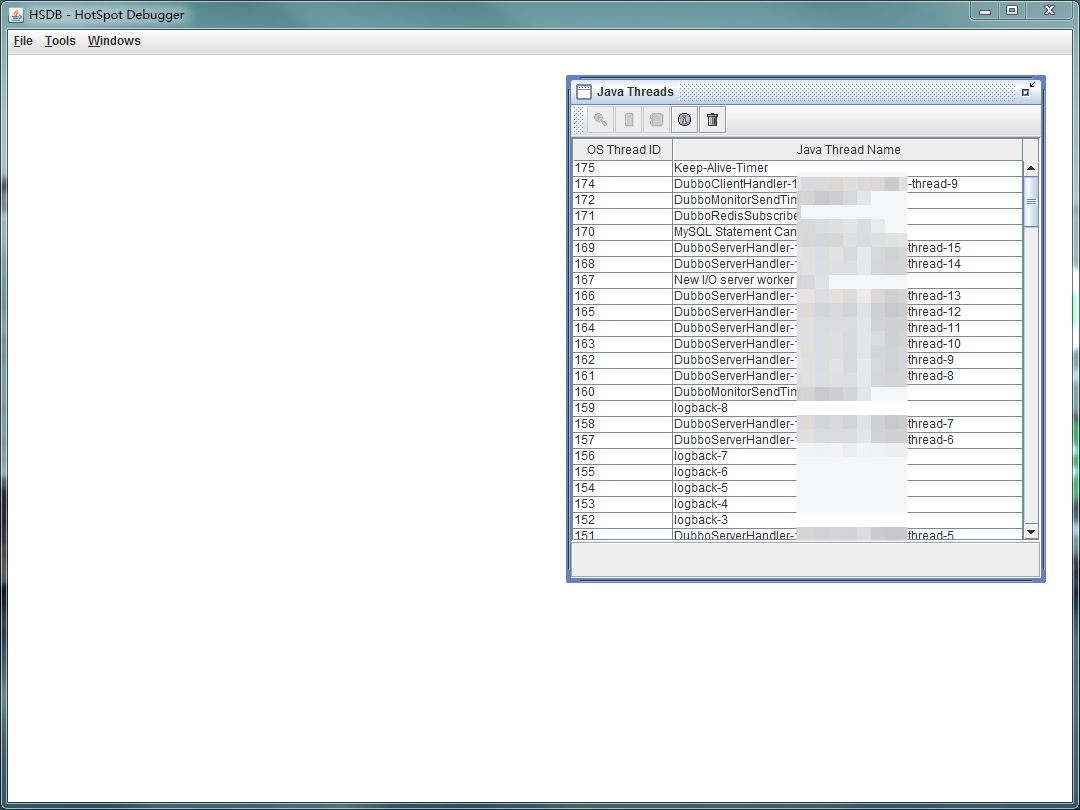Select OS thread ID 159 cell
This screenshot has height=810, width=1080.
point(623,408)
